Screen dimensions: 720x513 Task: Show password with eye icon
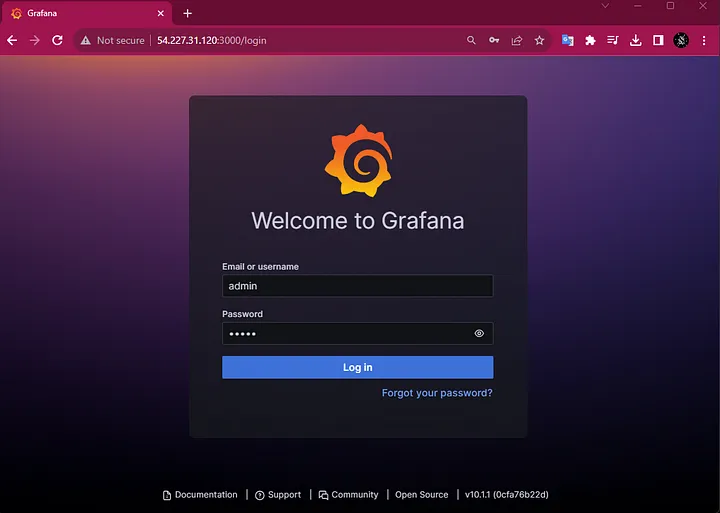point(479,333)
